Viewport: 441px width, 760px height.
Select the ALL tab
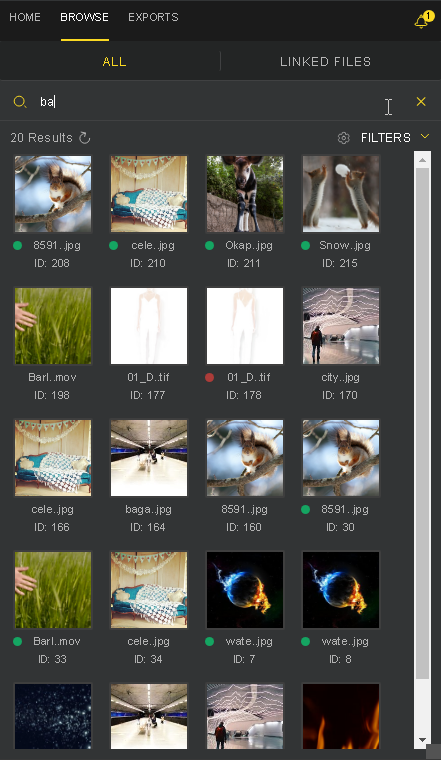pos(114,62)
